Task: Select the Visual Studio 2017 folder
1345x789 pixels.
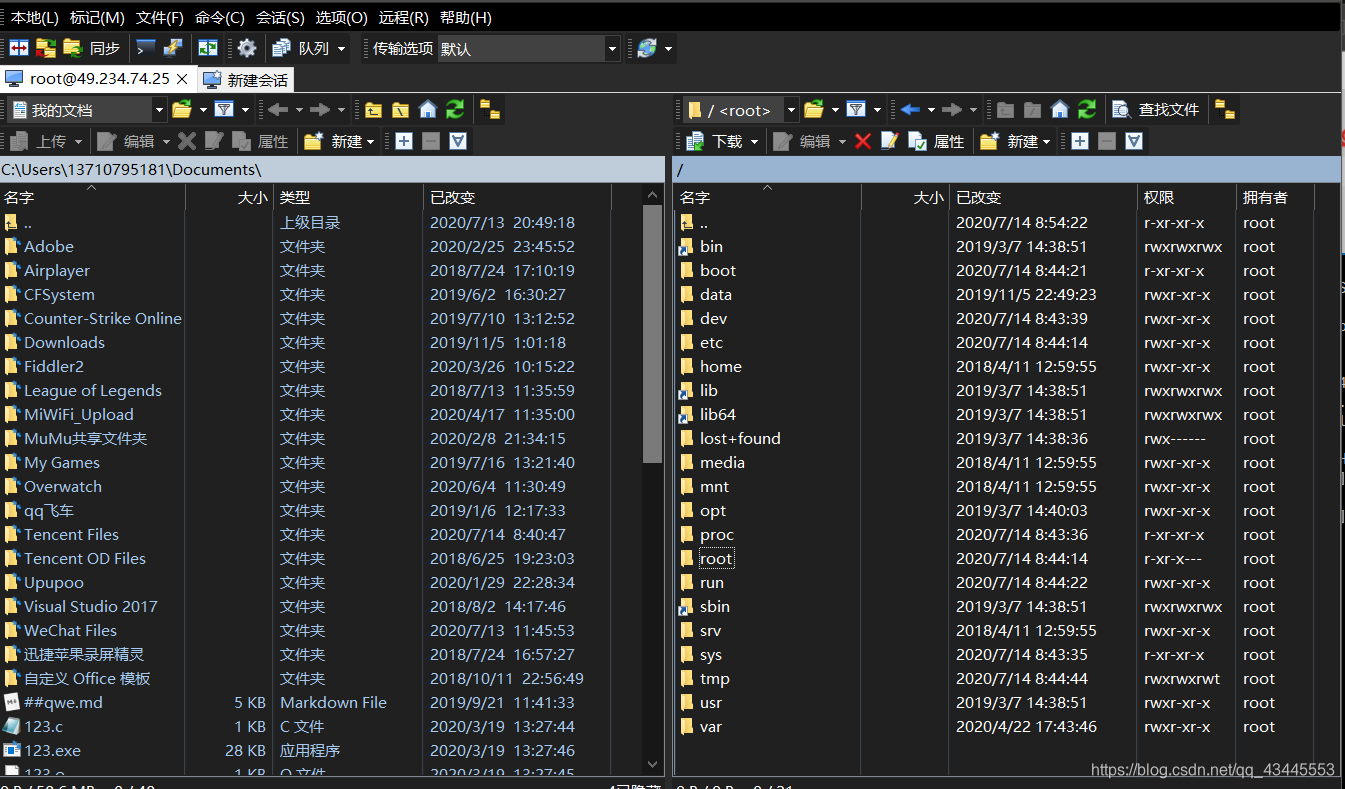Action: [90, 607]
